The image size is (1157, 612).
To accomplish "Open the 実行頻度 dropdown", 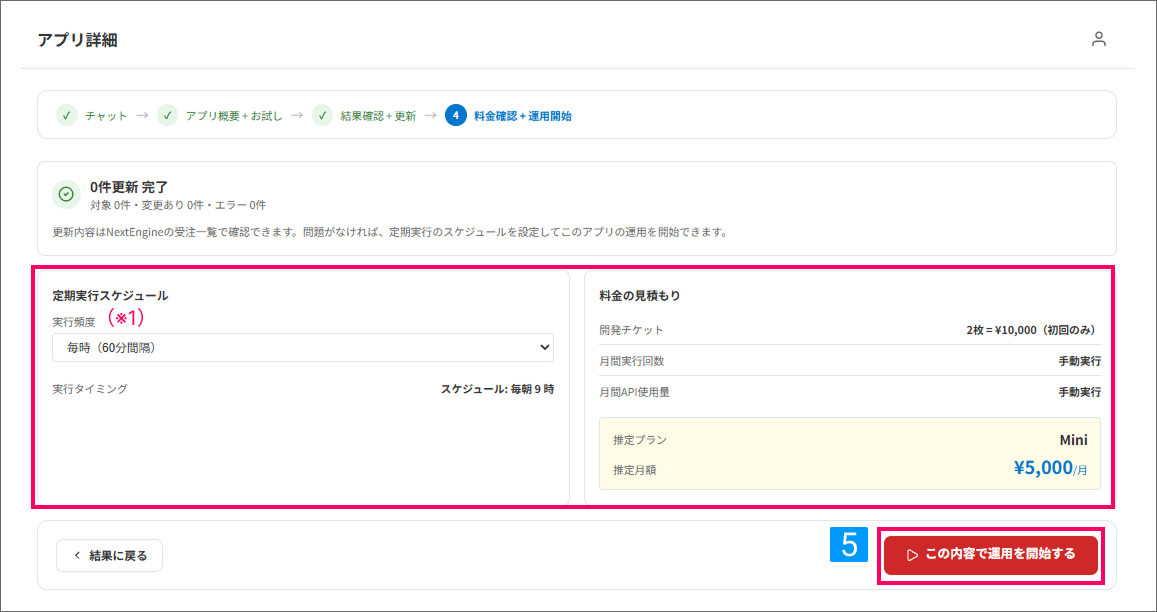I will [x=303, y=347].
